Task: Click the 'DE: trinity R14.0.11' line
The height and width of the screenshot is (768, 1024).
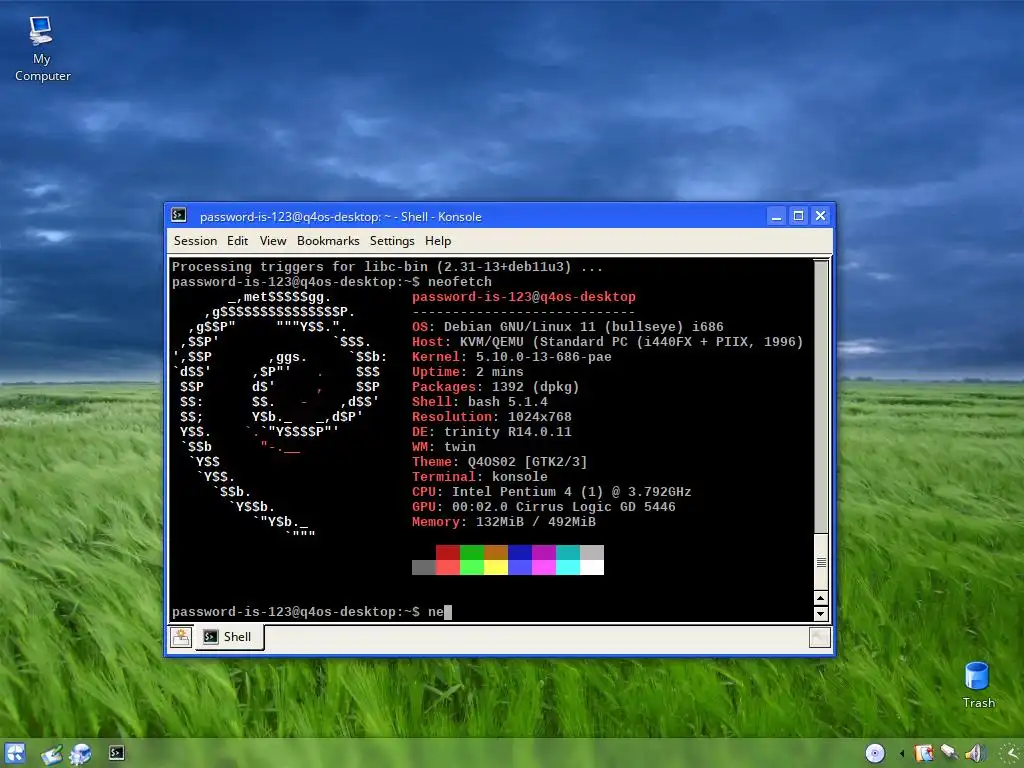Action: pyautogui.click(x=492, y=432)
